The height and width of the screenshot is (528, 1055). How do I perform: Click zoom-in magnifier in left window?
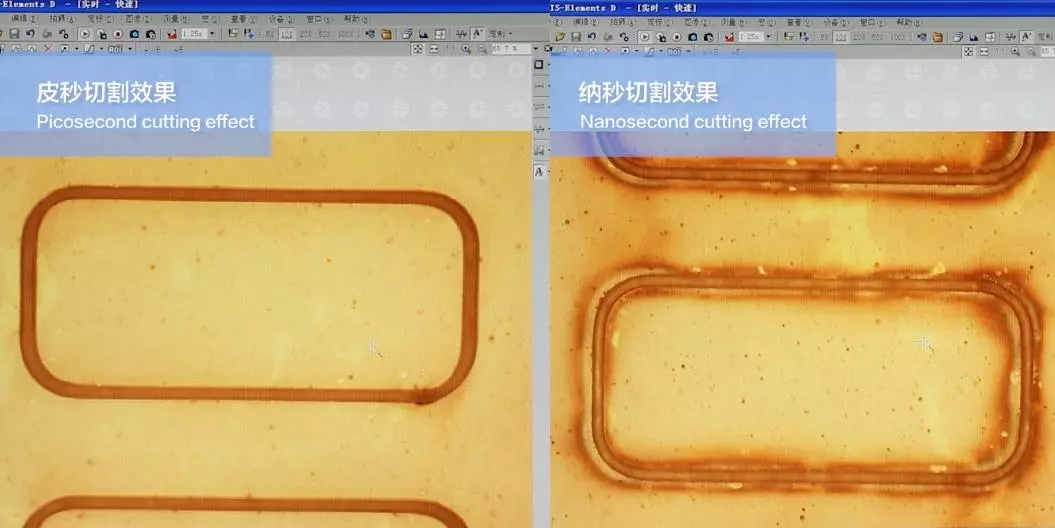click(x=466, y=48)
